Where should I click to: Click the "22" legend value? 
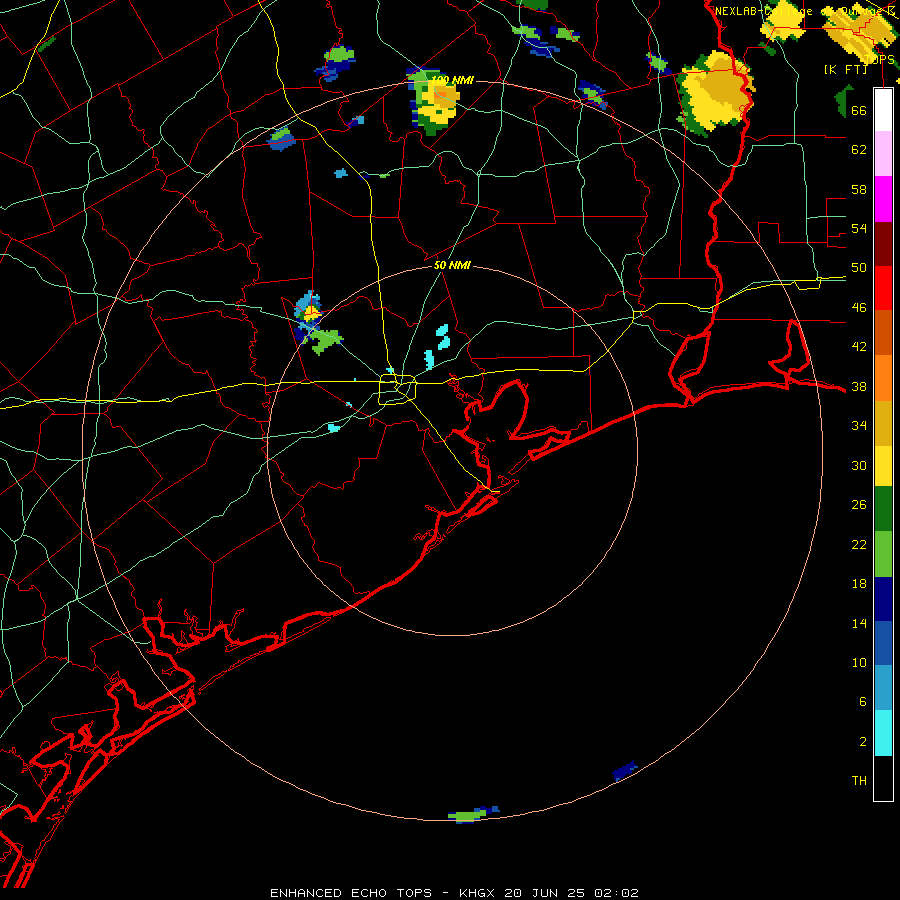click(x=859, y=544)
